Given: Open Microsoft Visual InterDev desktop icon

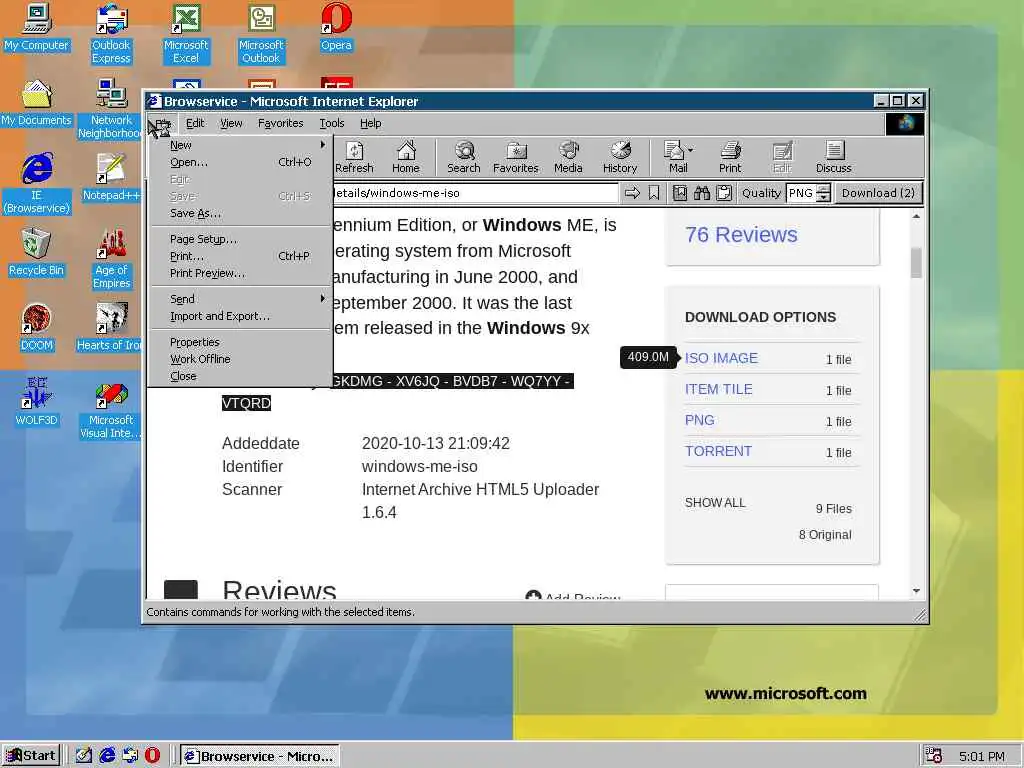Looking at the screenshot, I should (111, 409).
